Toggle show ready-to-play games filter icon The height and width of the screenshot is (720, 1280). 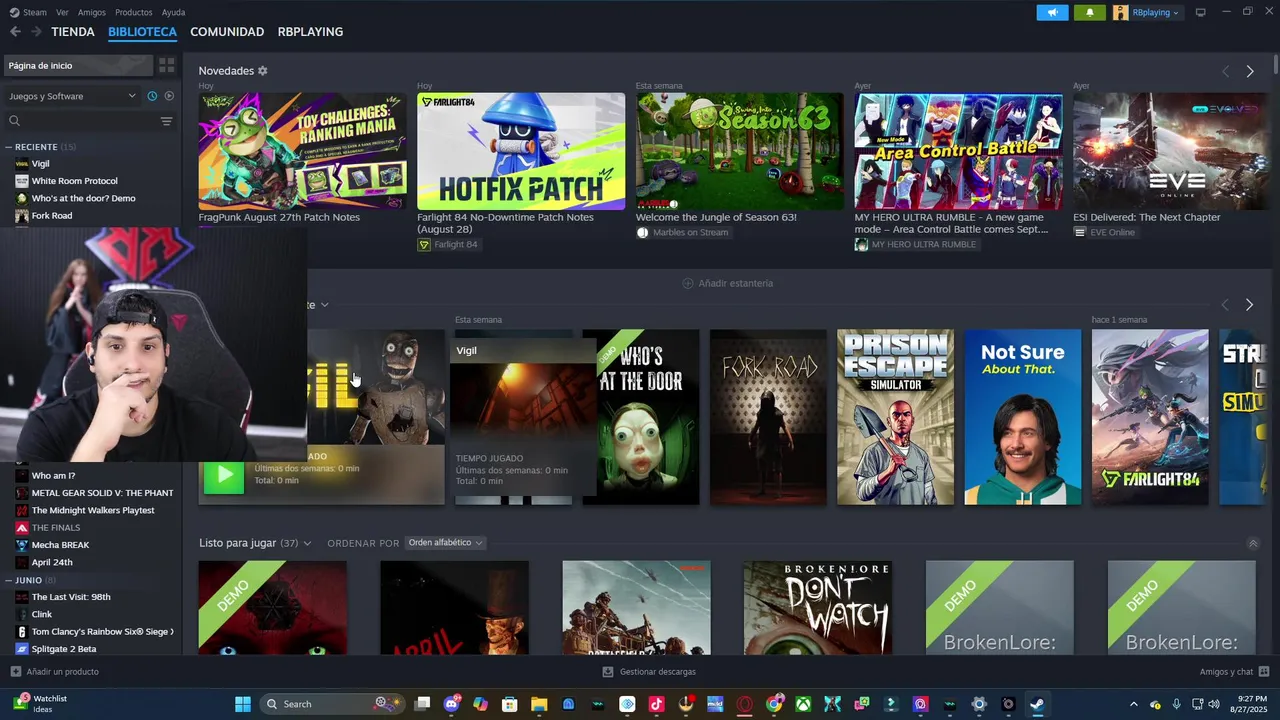(169, 96)
